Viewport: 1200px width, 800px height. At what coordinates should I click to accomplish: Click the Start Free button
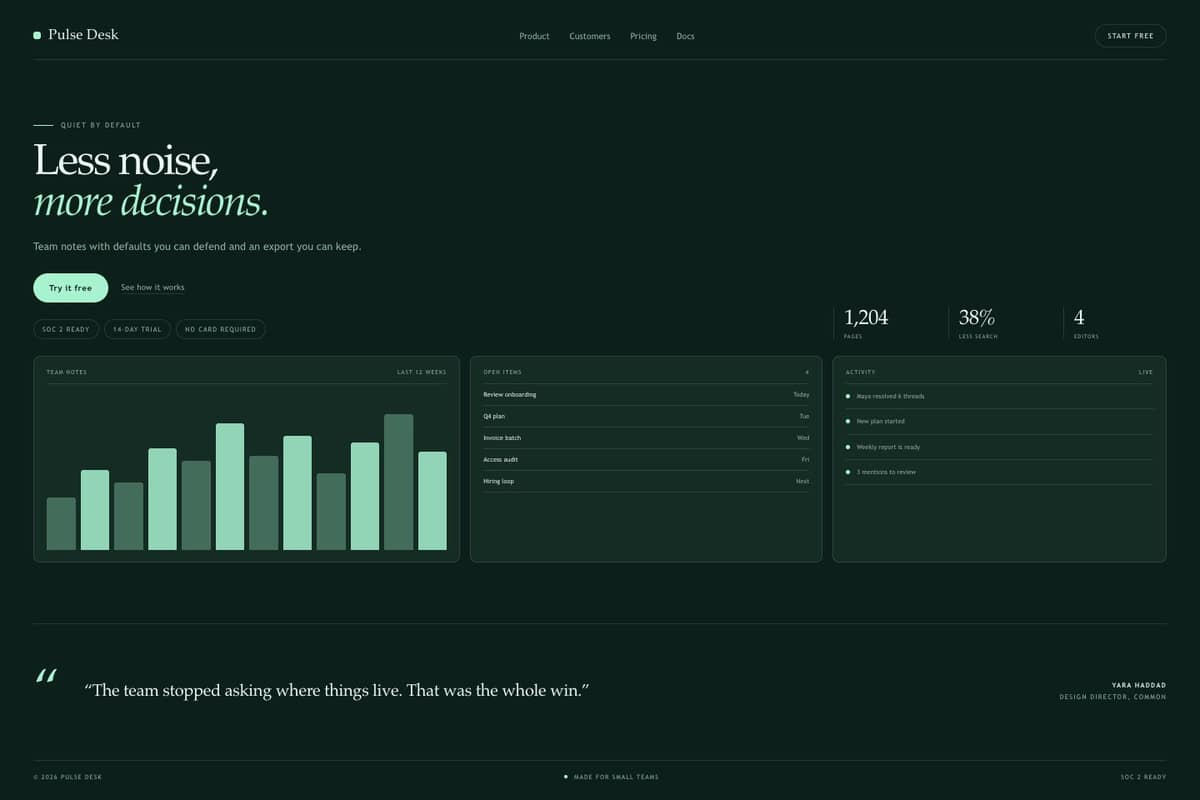click(x=1130, y=36)
